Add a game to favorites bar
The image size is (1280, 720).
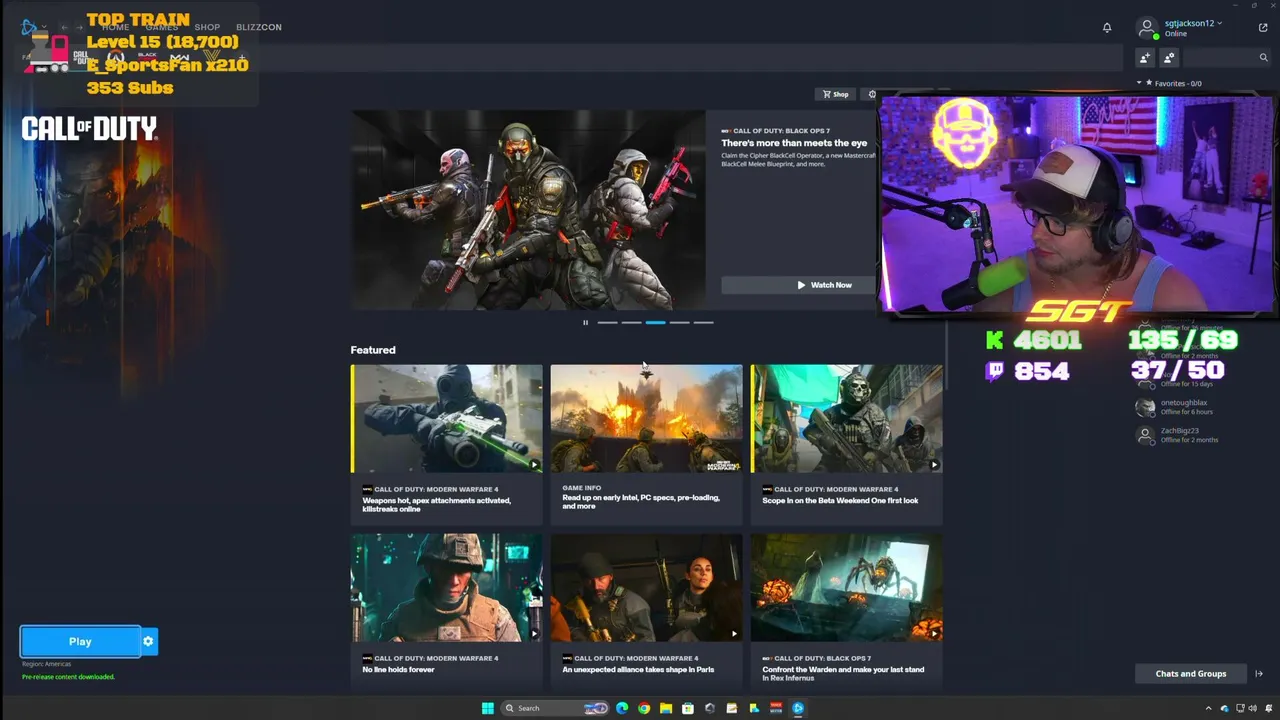click(x=241, y=57)
